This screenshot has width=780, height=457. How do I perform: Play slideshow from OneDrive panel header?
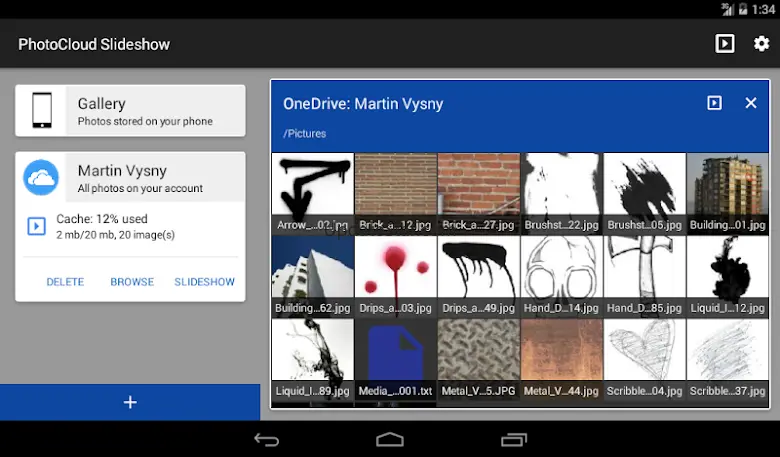[714, 103]
